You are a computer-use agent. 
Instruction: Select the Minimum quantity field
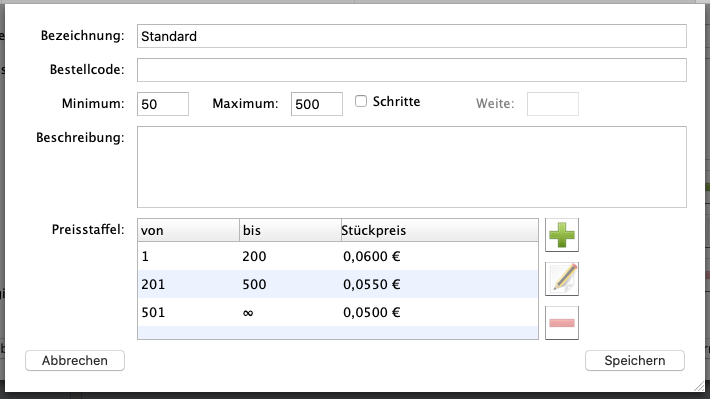coord(163,104)
